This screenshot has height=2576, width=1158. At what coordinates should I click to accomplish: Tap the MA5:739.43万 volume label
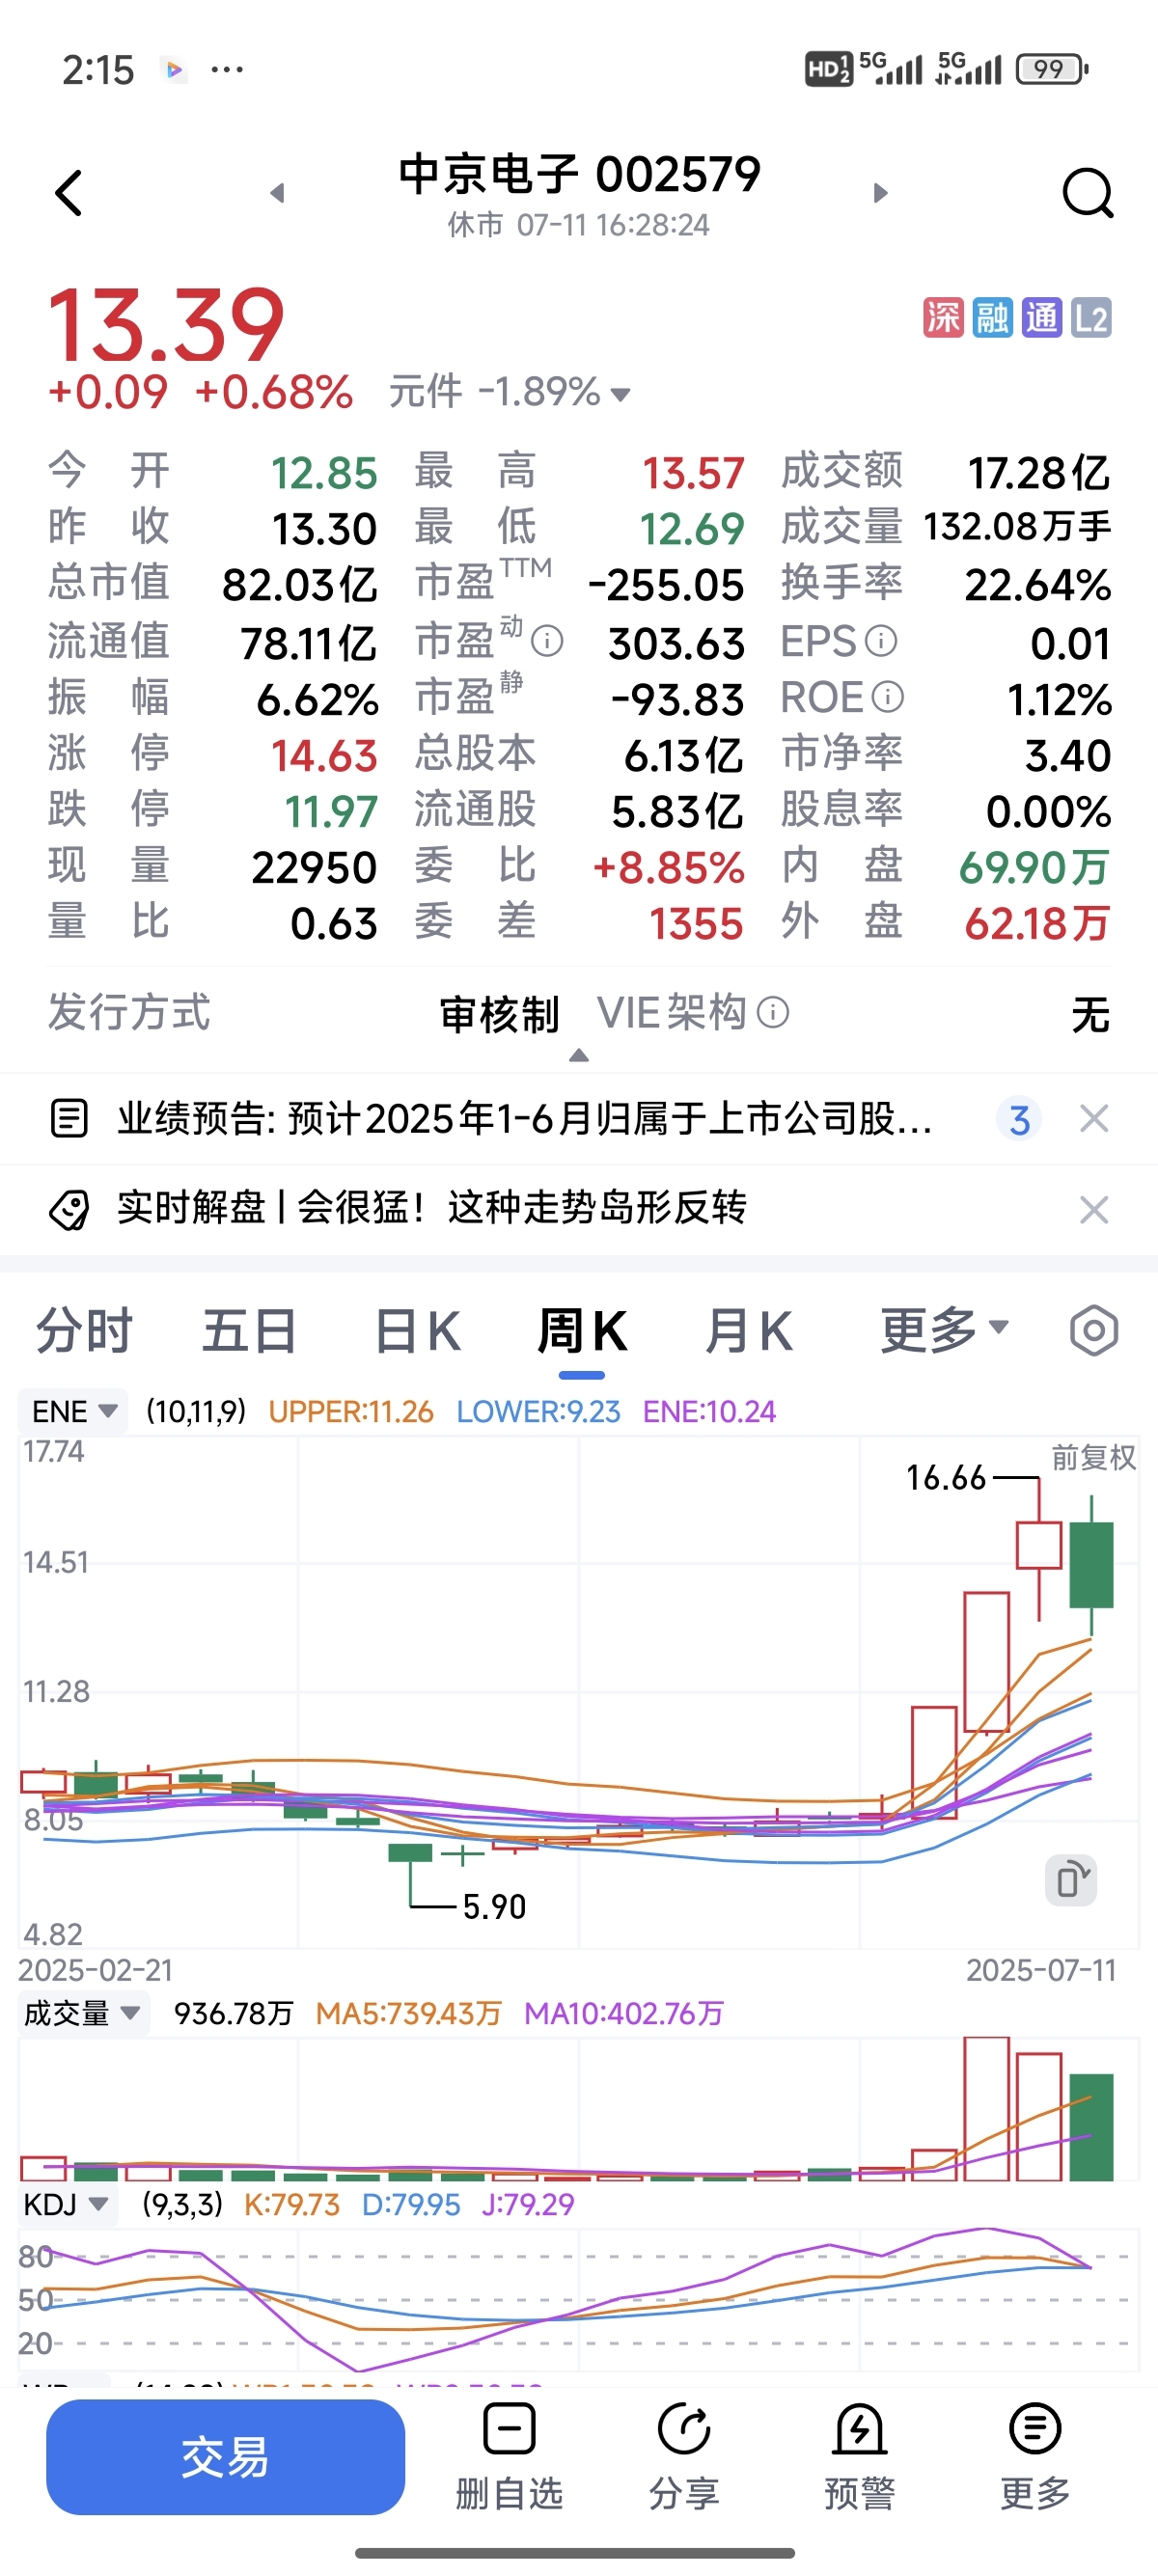tap(408, 2013)
